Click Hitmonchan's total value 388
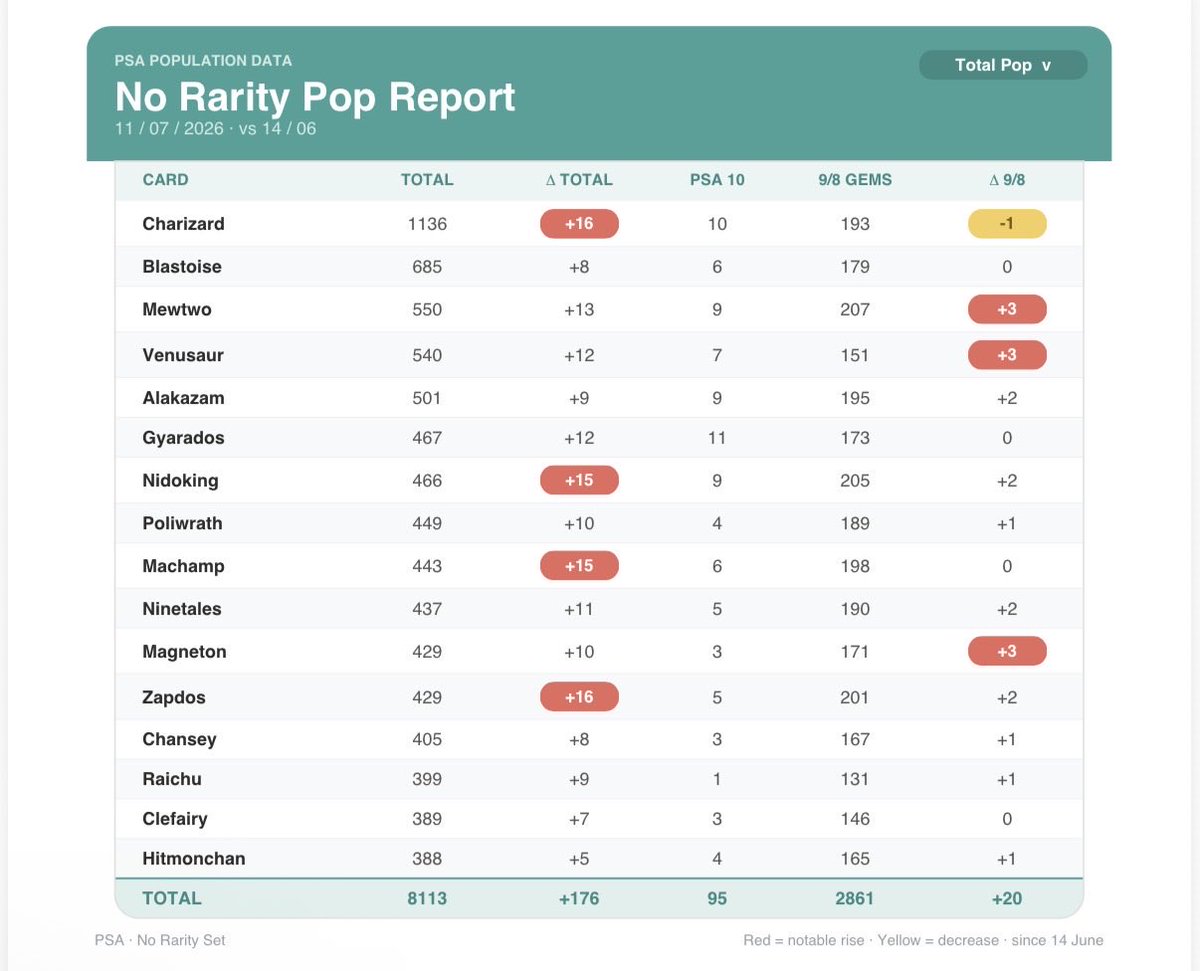 click(427, 859)
